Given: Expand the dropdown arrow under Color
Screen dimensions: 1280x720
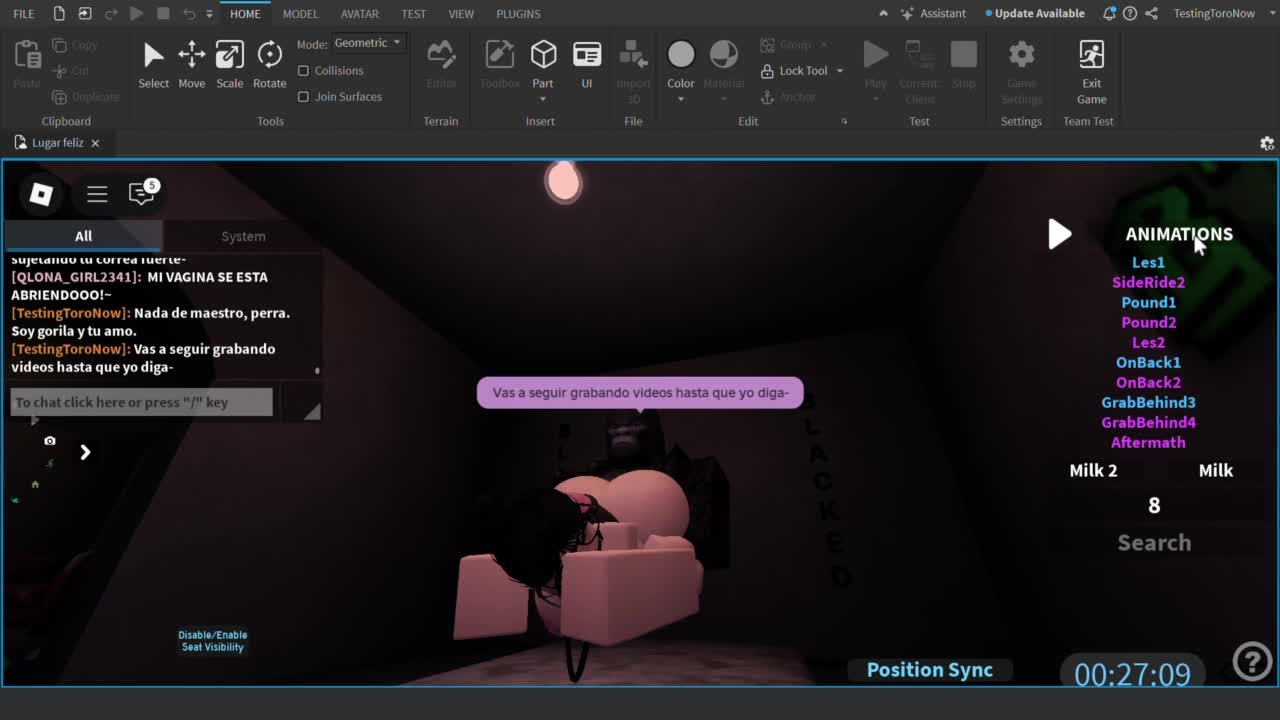Looking at the screenshot, I should (681, 99).
